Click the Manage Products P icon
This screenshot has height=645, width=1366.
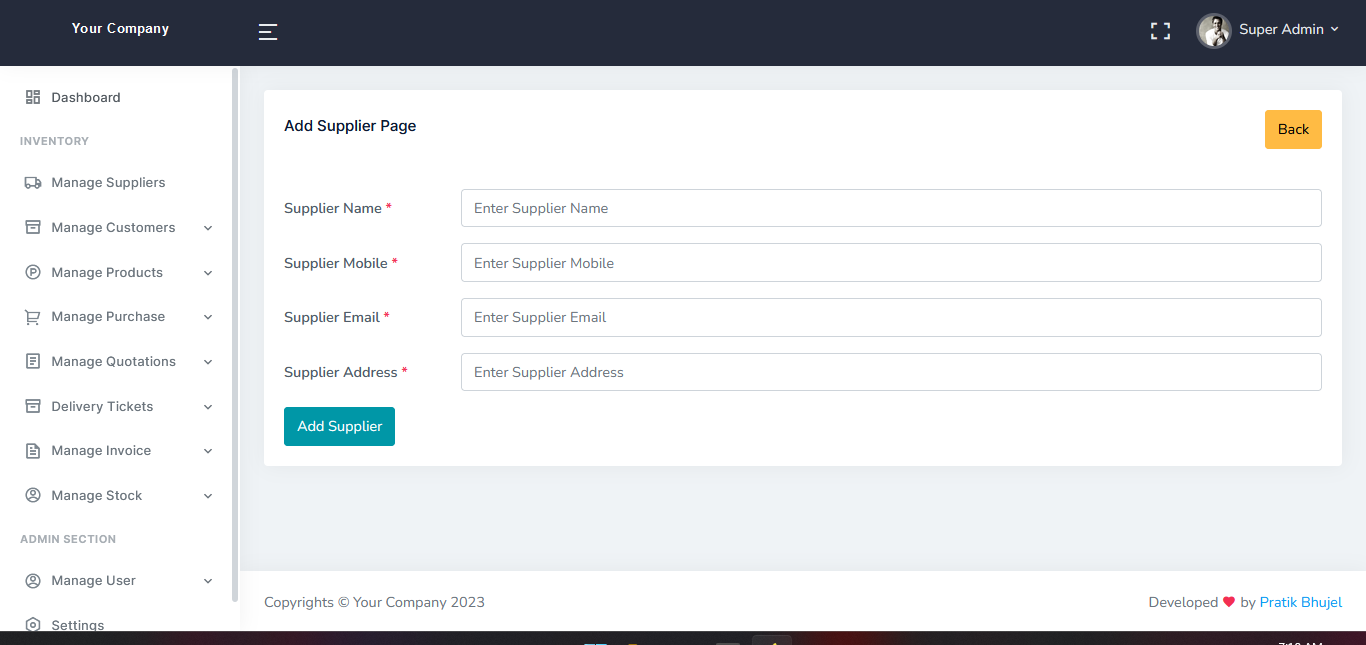point(33,272)
